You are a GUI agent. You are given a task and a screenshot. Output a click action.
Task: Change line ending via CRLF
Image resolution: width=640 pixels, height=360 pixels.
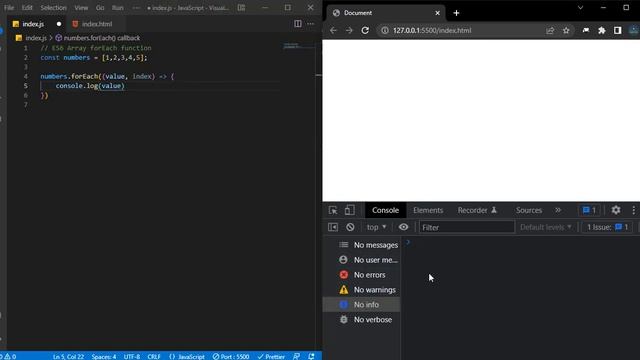[154, 356]
